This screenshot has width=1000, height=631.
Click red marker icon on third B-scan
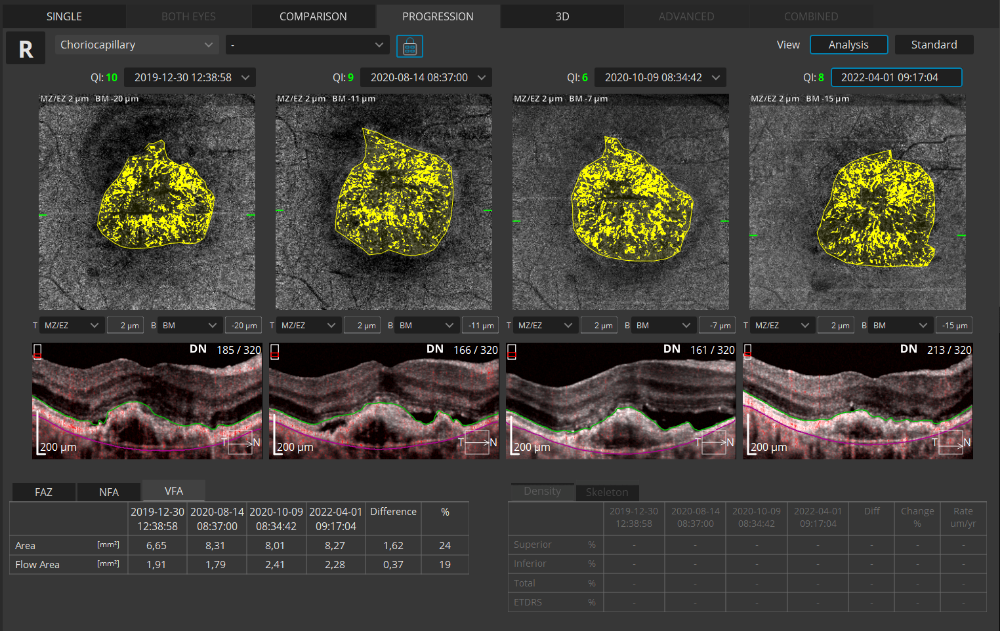(512, 352)
